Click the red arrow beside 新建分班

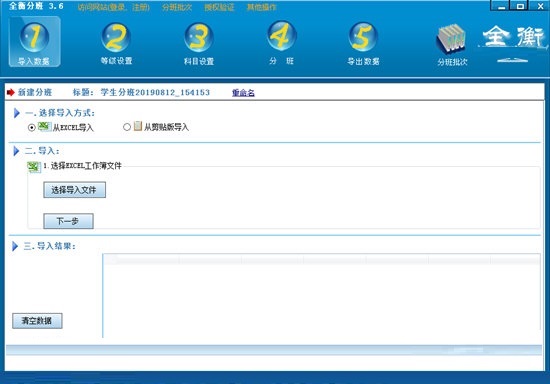coord(11,92)
